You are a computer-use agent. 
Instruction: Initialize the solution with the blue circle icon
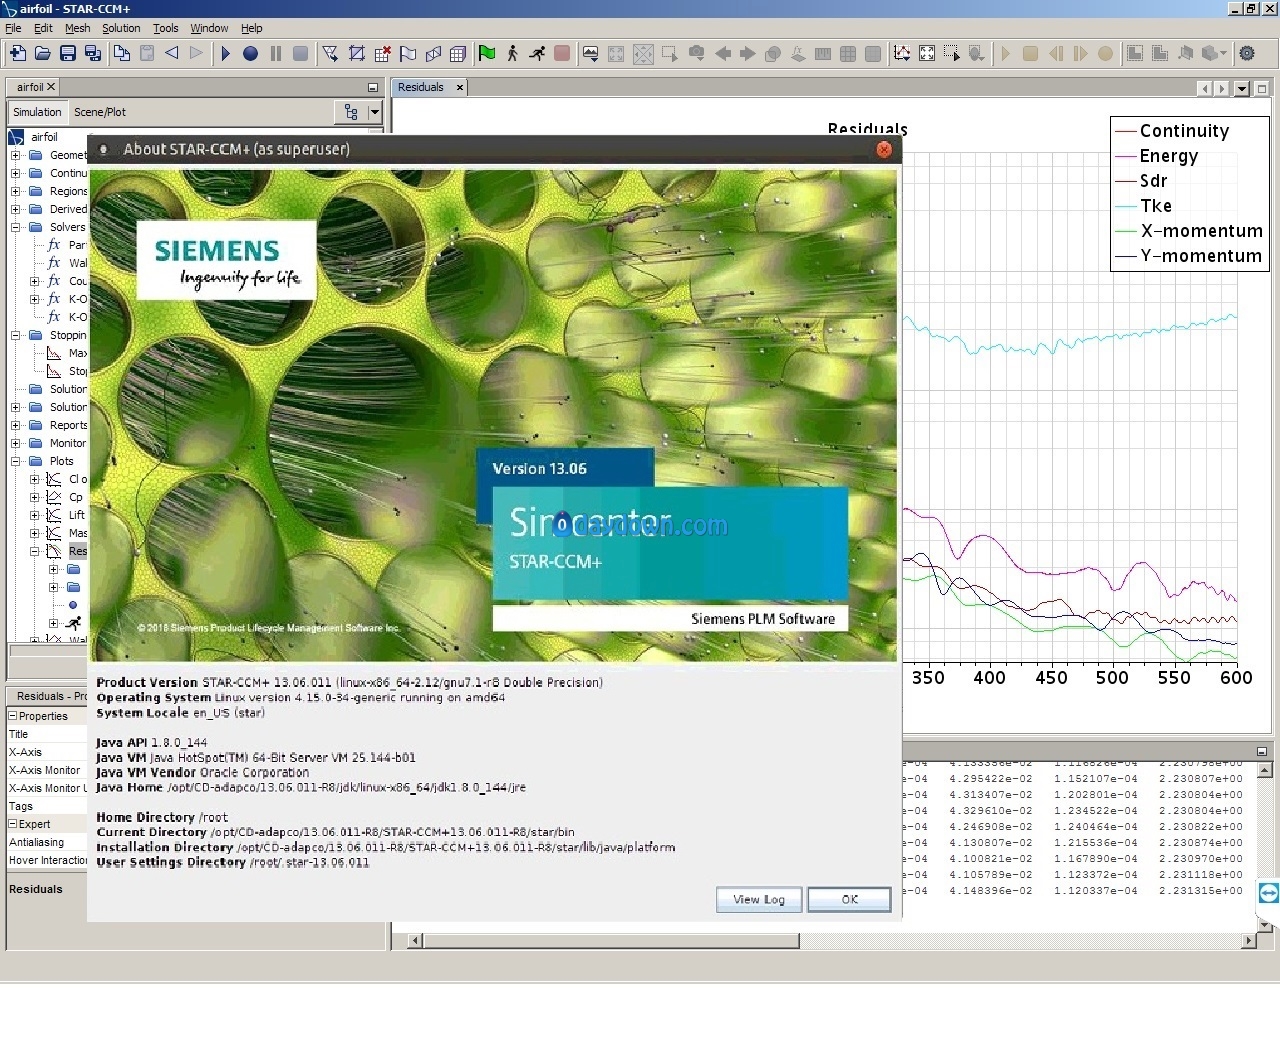click(251, 53)
